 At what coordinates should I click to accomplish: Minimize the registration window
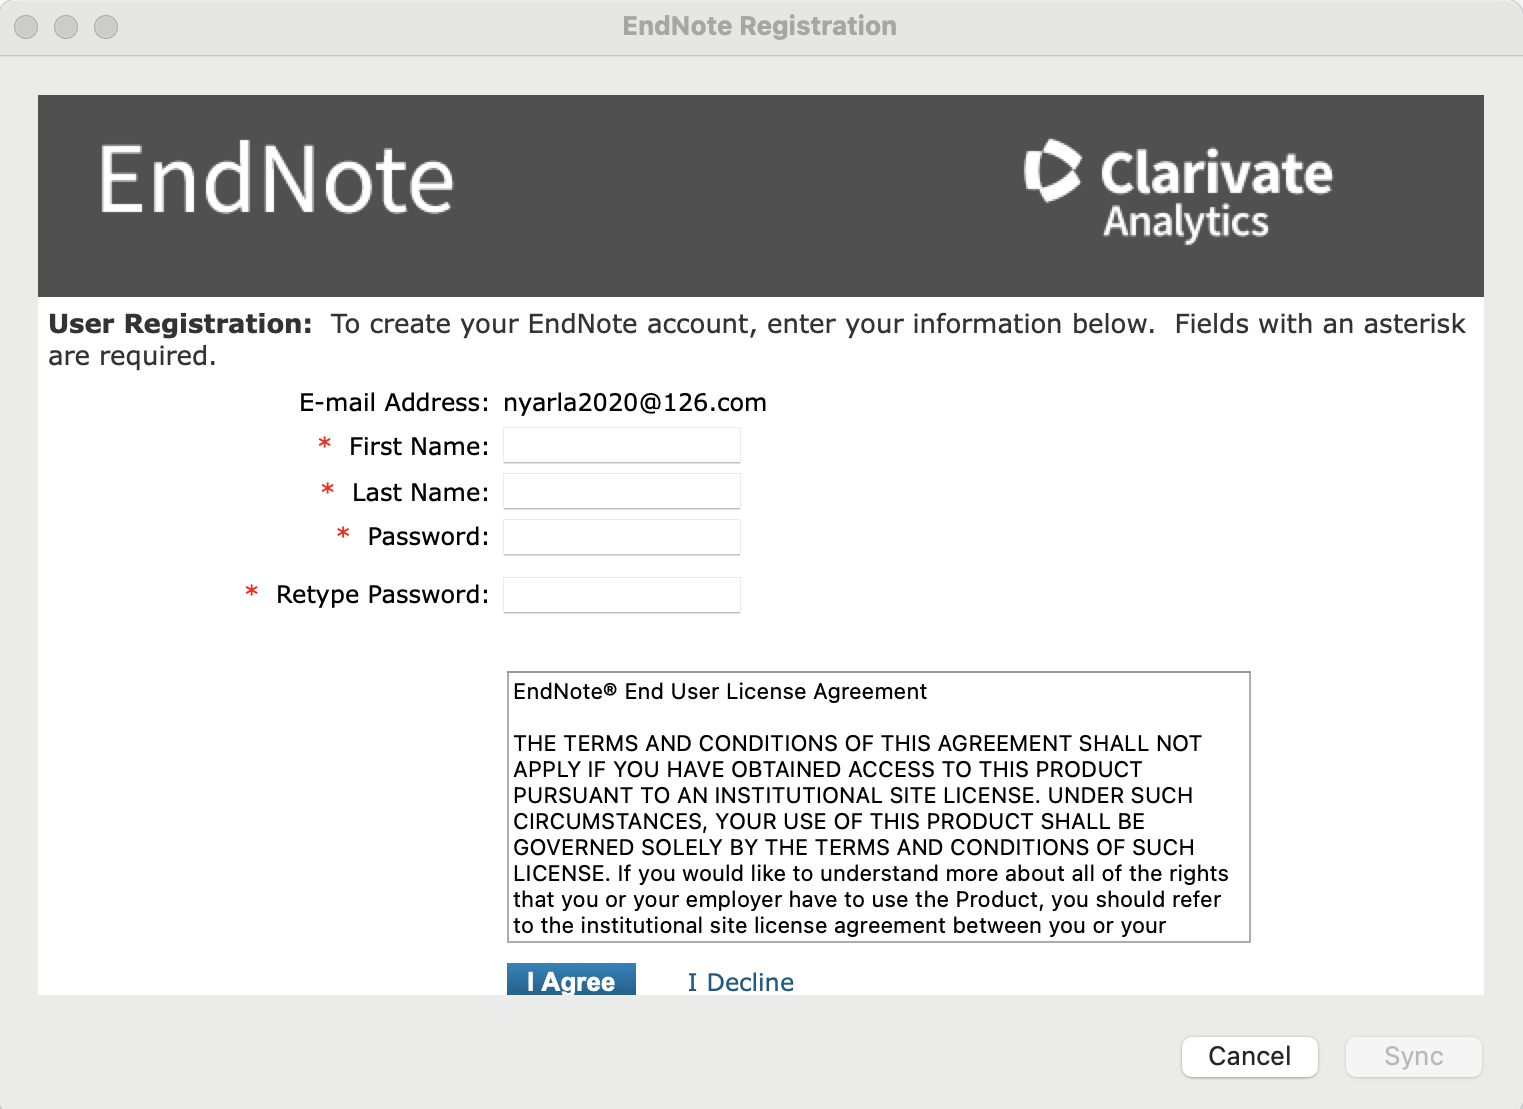coord(66,27)
